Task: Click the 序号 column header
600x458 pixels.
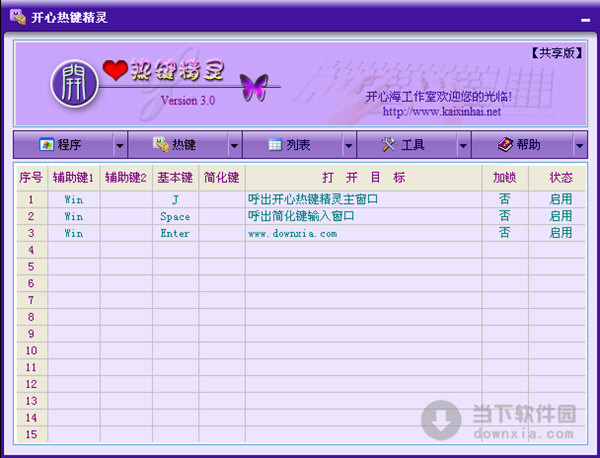Action: click(31, 178)
